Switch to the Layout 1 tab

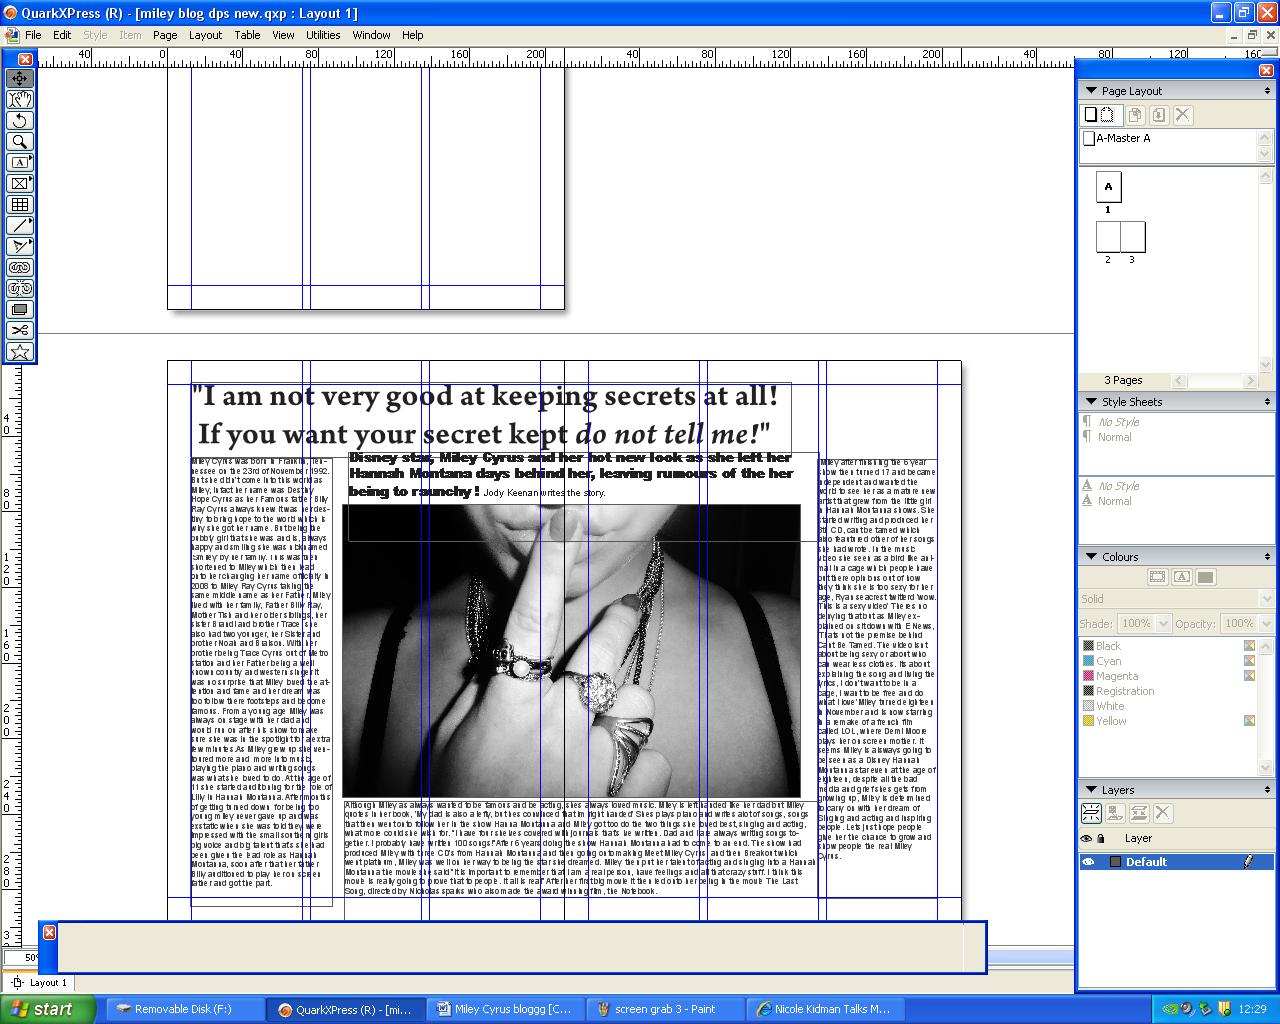click(x=40, y=982)
